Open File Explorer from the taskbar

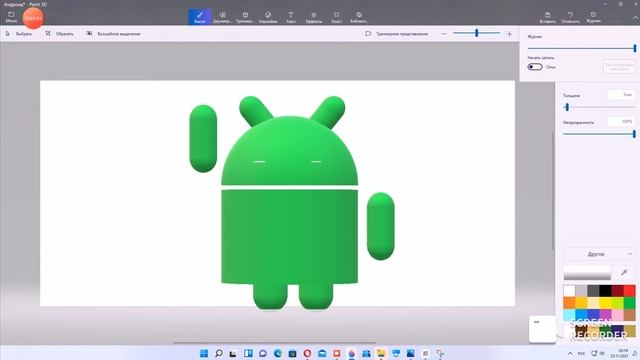tap(381, 353)
